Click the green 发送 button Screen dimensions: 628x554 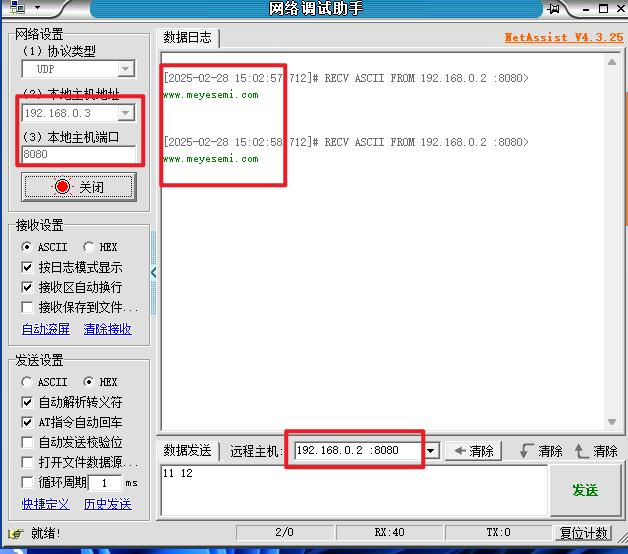click(x=585, y=490)
